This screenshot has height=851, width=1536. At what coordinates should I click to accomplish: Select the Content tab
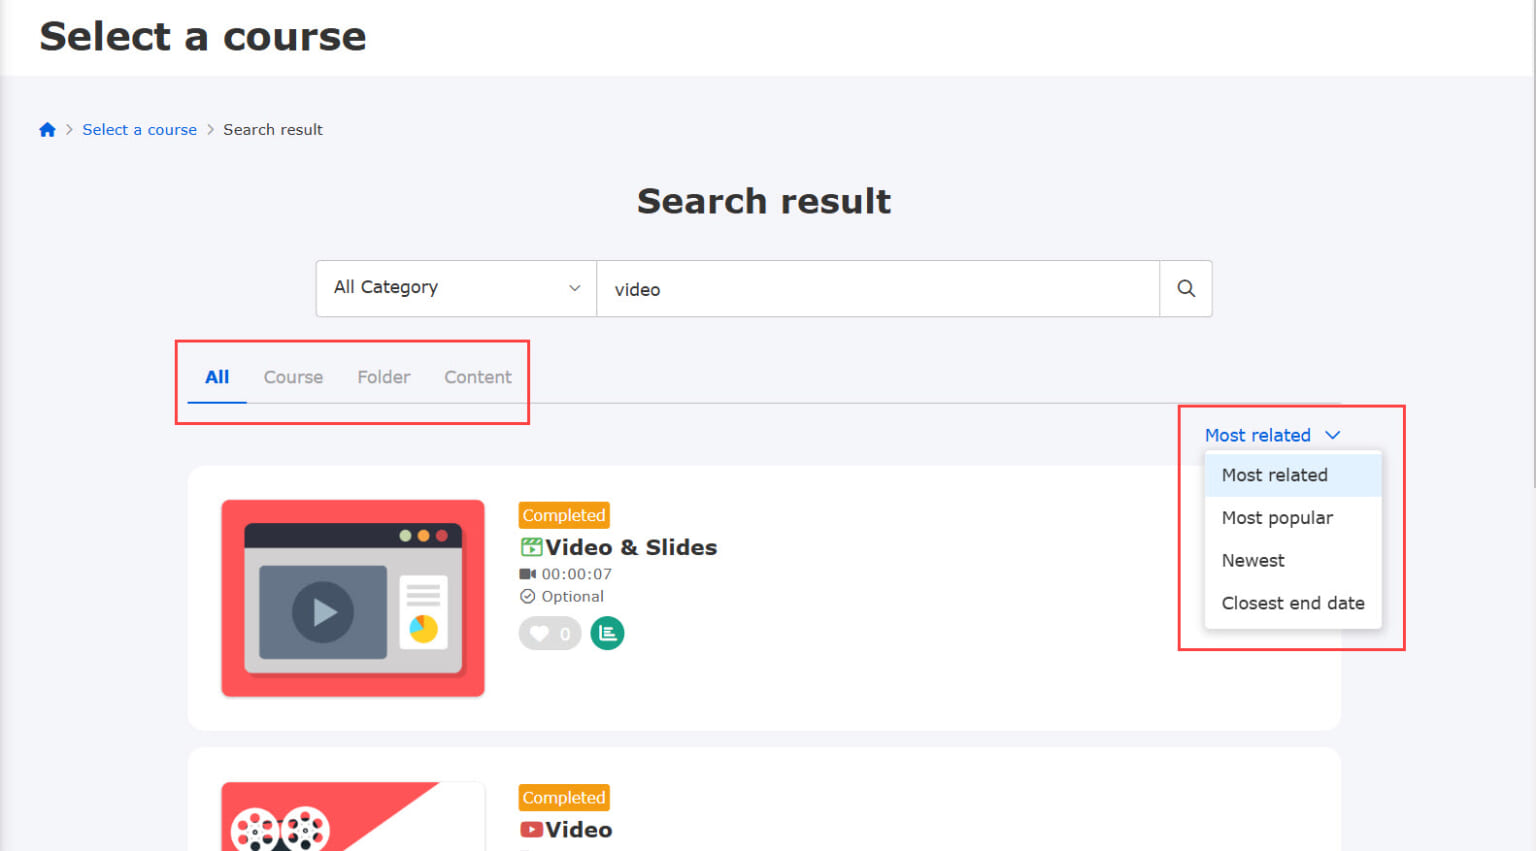click(x=478, y=377)
